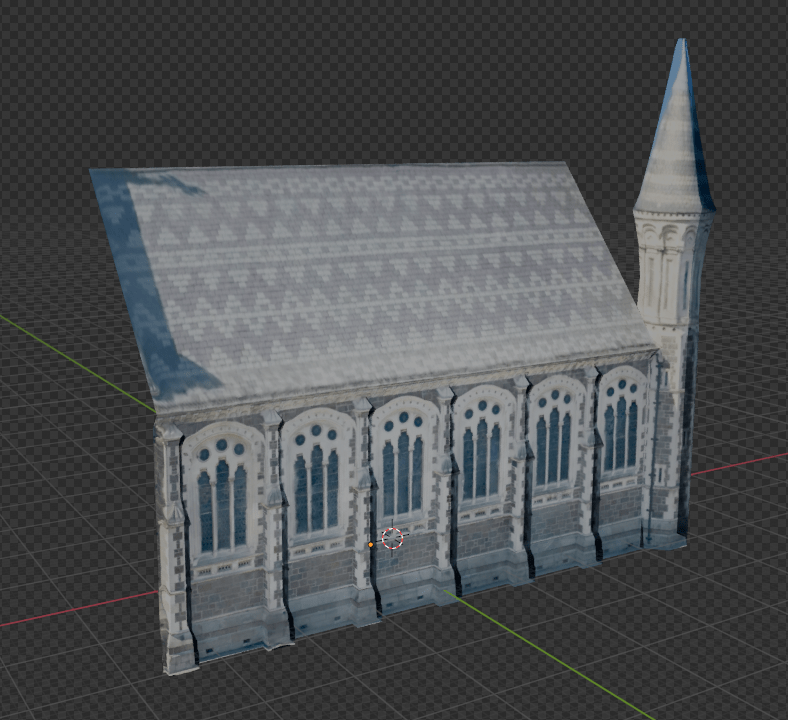Click the lower shaft of the tower
Screen dimensions: 788x720
pos(670,430)
